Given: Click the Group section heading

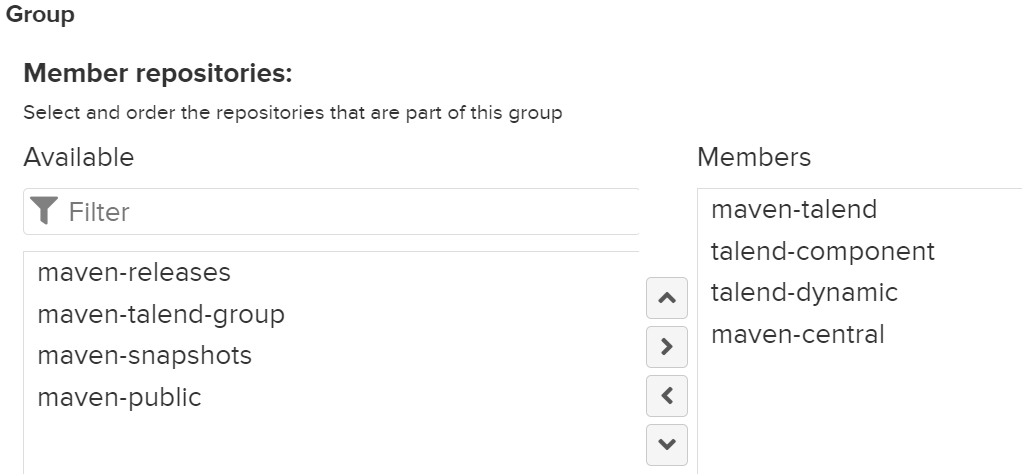Looking at the screenshot, I should (40, 14).
